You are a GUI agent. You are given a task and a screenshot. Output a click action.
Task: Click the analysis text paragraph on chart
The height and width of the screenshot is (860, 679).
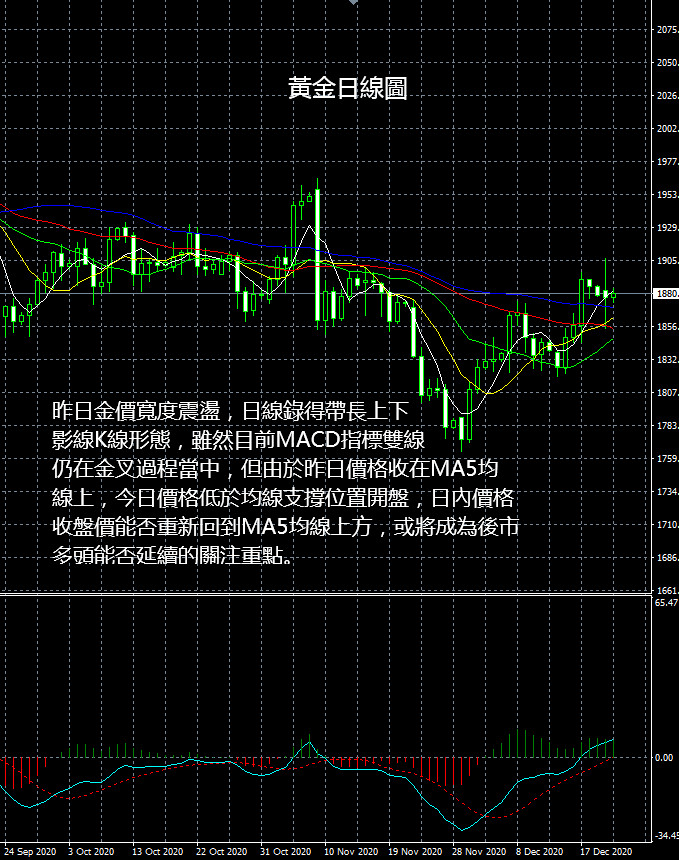point(284,483)
